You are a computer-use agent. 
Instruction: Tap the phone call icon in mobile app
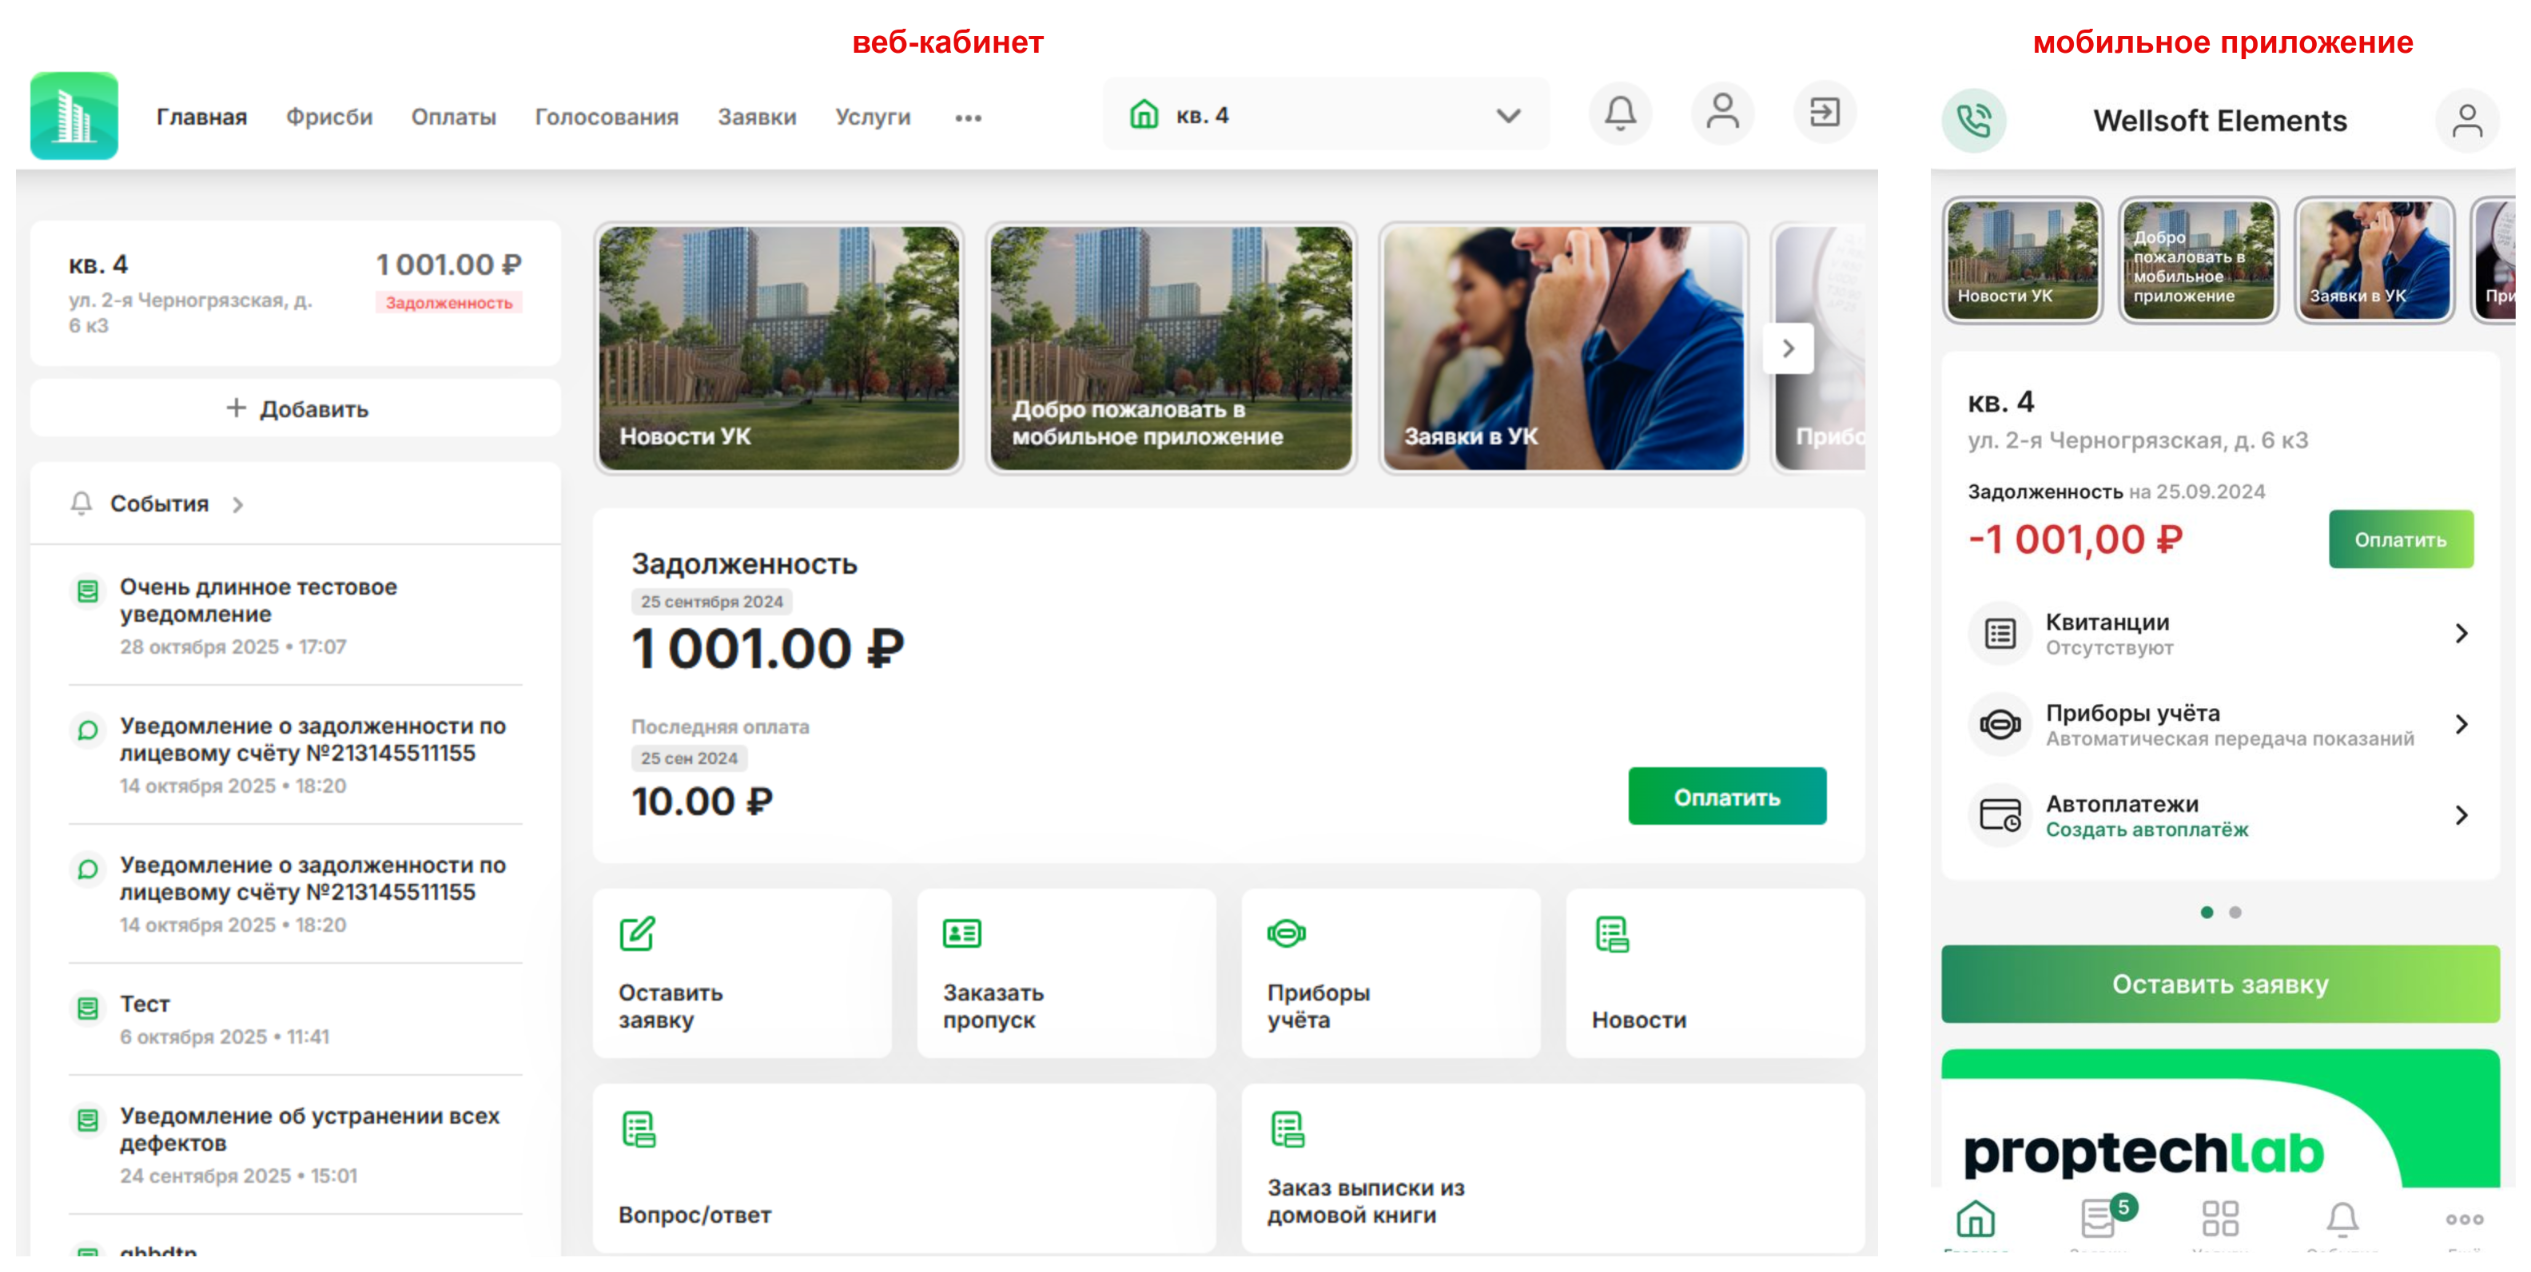1974,121
